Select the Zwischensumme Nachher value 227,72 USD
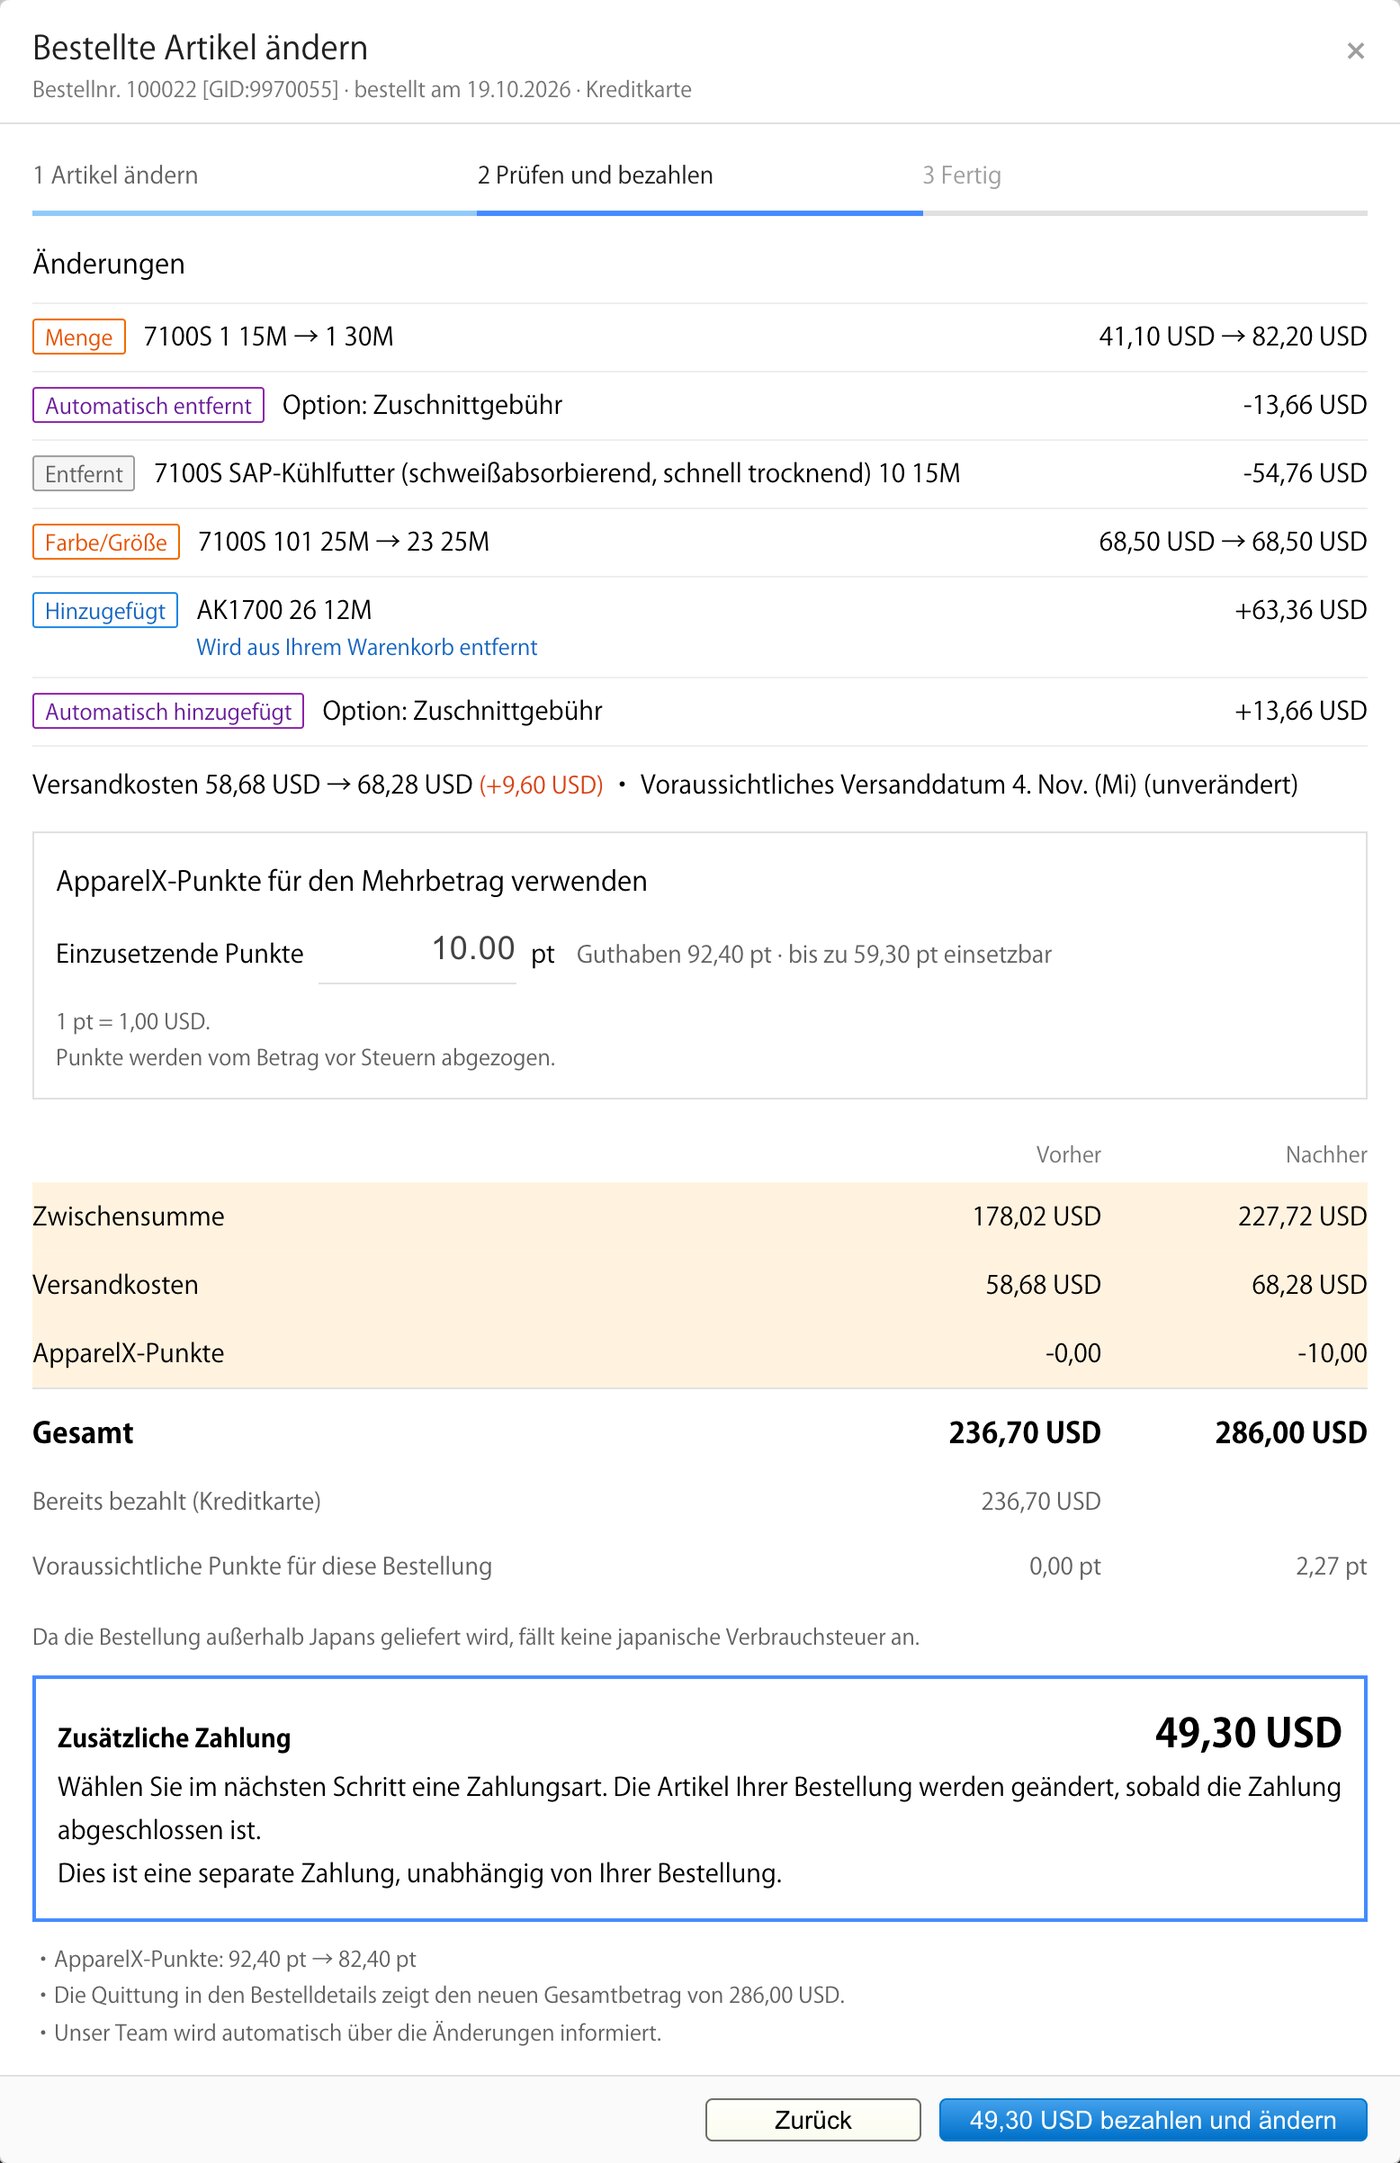Image resolution: width=1400 pixels, height=2163 pixels. pyautogui.click(x=1302, y=1216)
